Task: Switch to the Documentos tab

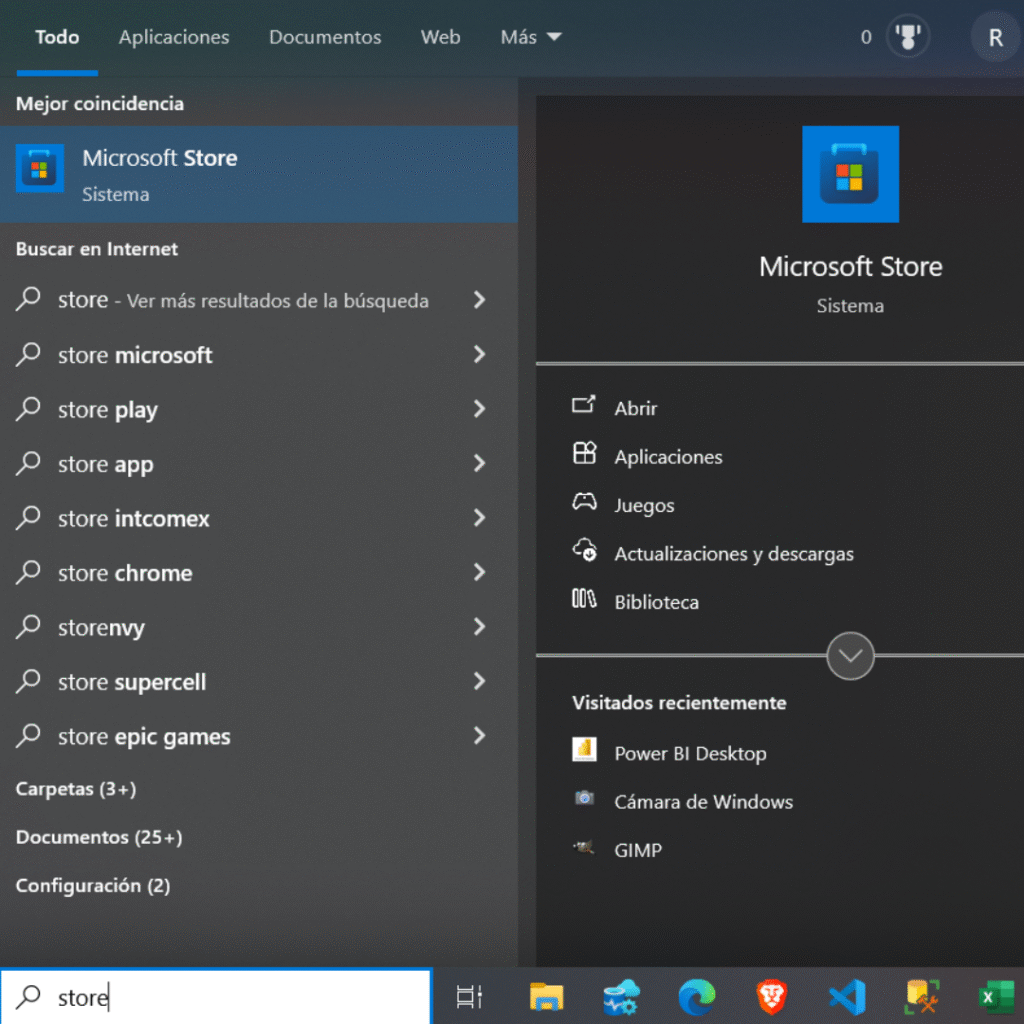Action: [x=325, y=37]
